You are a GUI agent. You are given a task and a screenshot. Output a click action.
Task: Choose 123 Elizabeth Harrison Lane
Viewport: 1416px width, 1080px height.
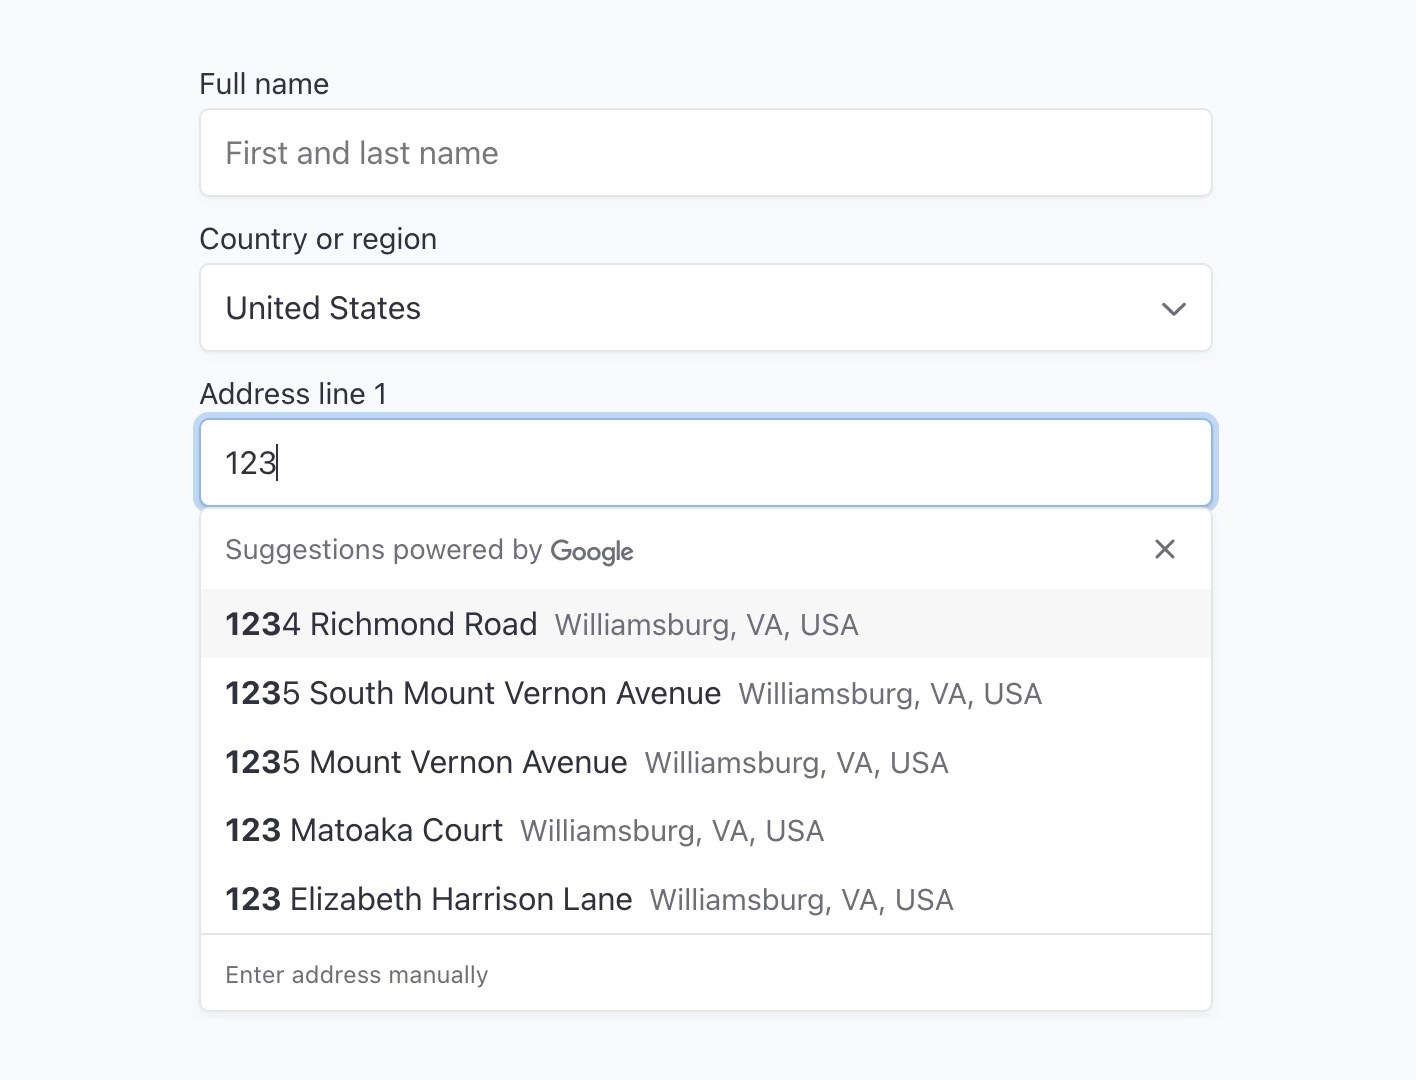pyautogui.click(x=706, y=899)
